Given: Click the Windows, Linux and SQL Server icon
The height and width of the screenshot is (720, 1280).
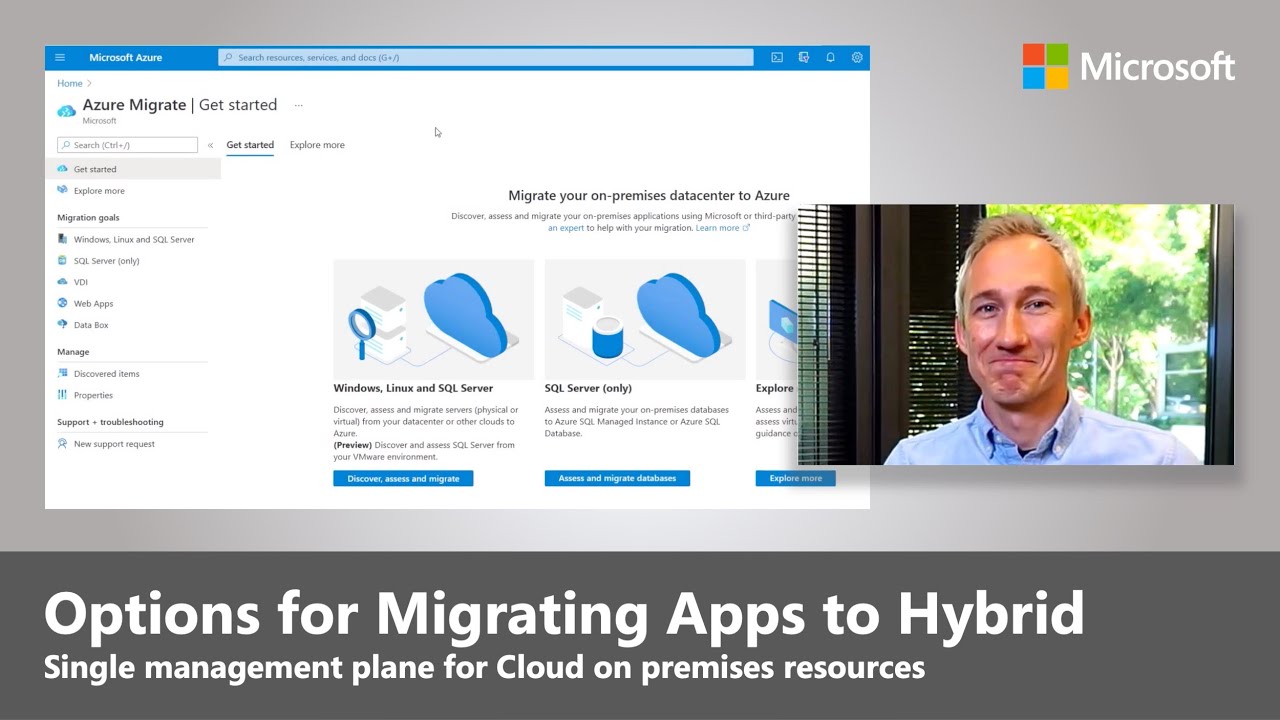Looking at the screenshot, I should coord(63,239).
